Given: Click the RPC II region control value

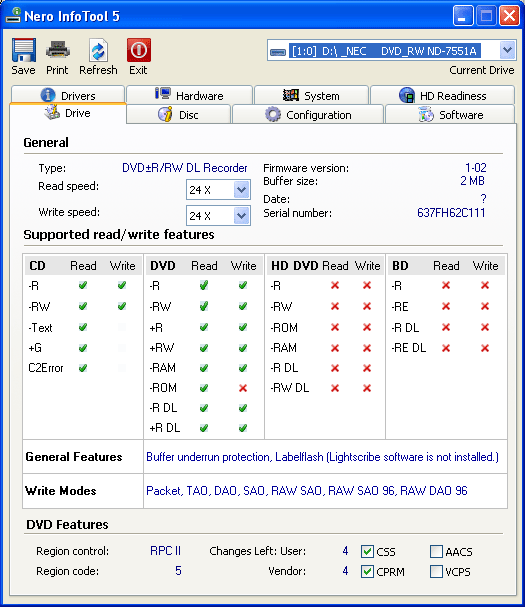Looking at the screenshot, I should 165,550.
